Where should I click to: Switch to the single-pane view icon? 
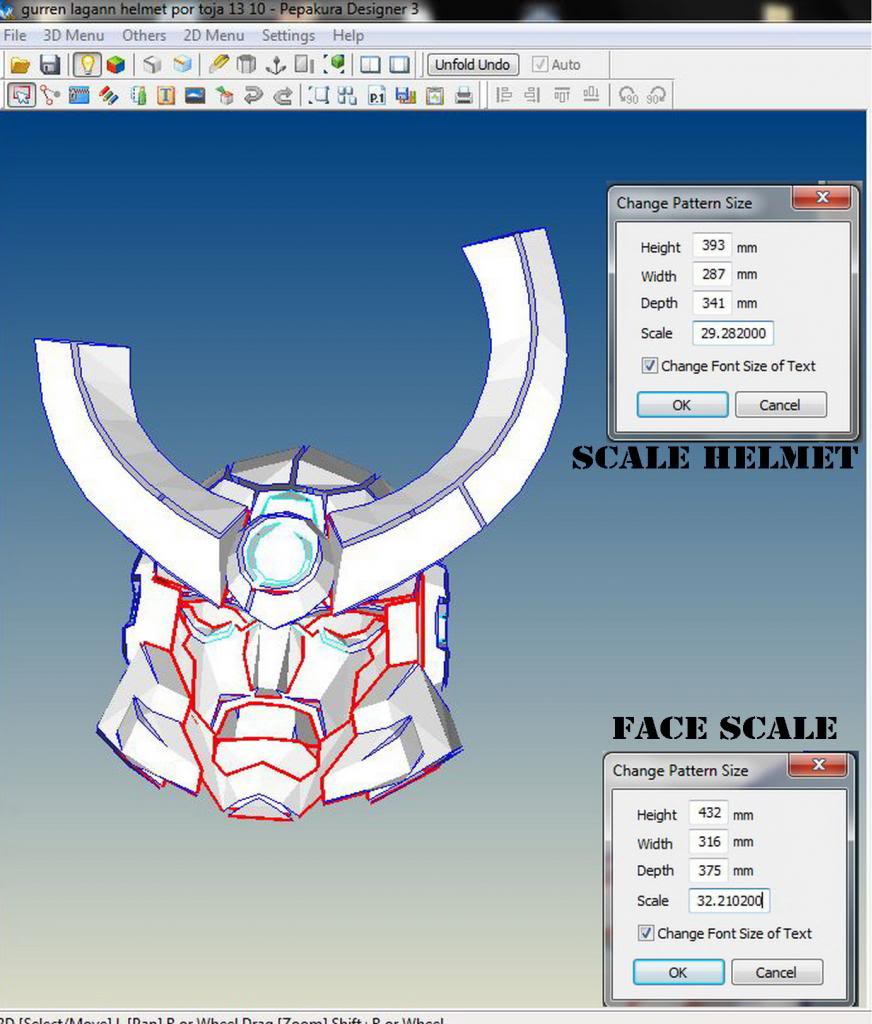click(399, 65)
